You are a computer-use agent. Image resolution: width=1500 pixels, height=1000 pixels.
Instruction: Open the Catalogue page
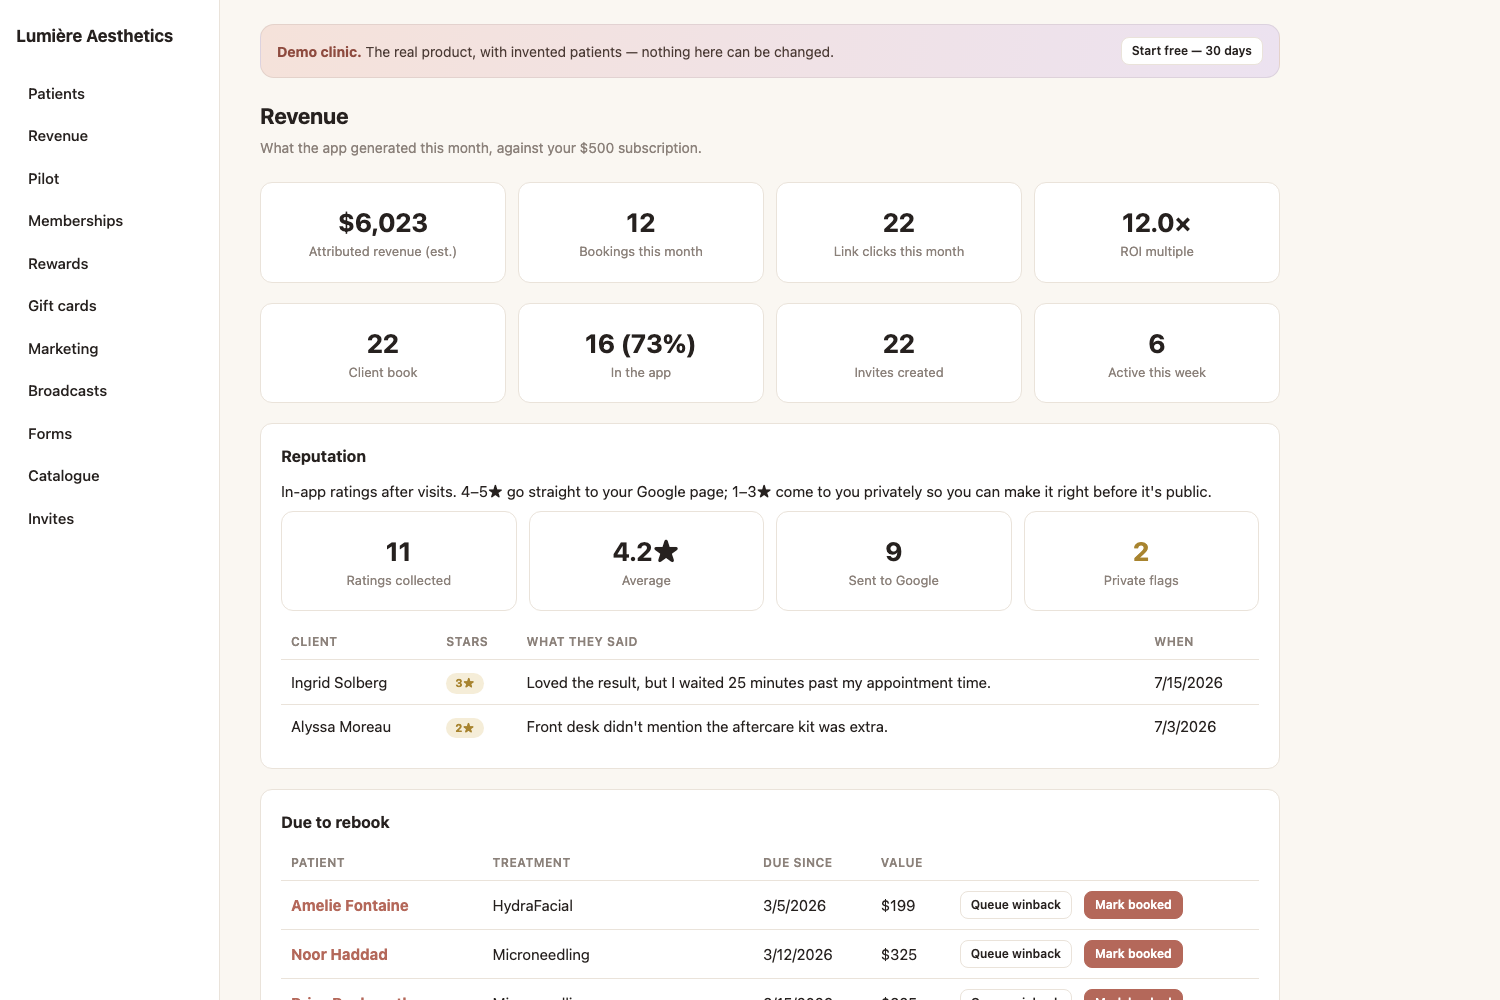[63, 476]
